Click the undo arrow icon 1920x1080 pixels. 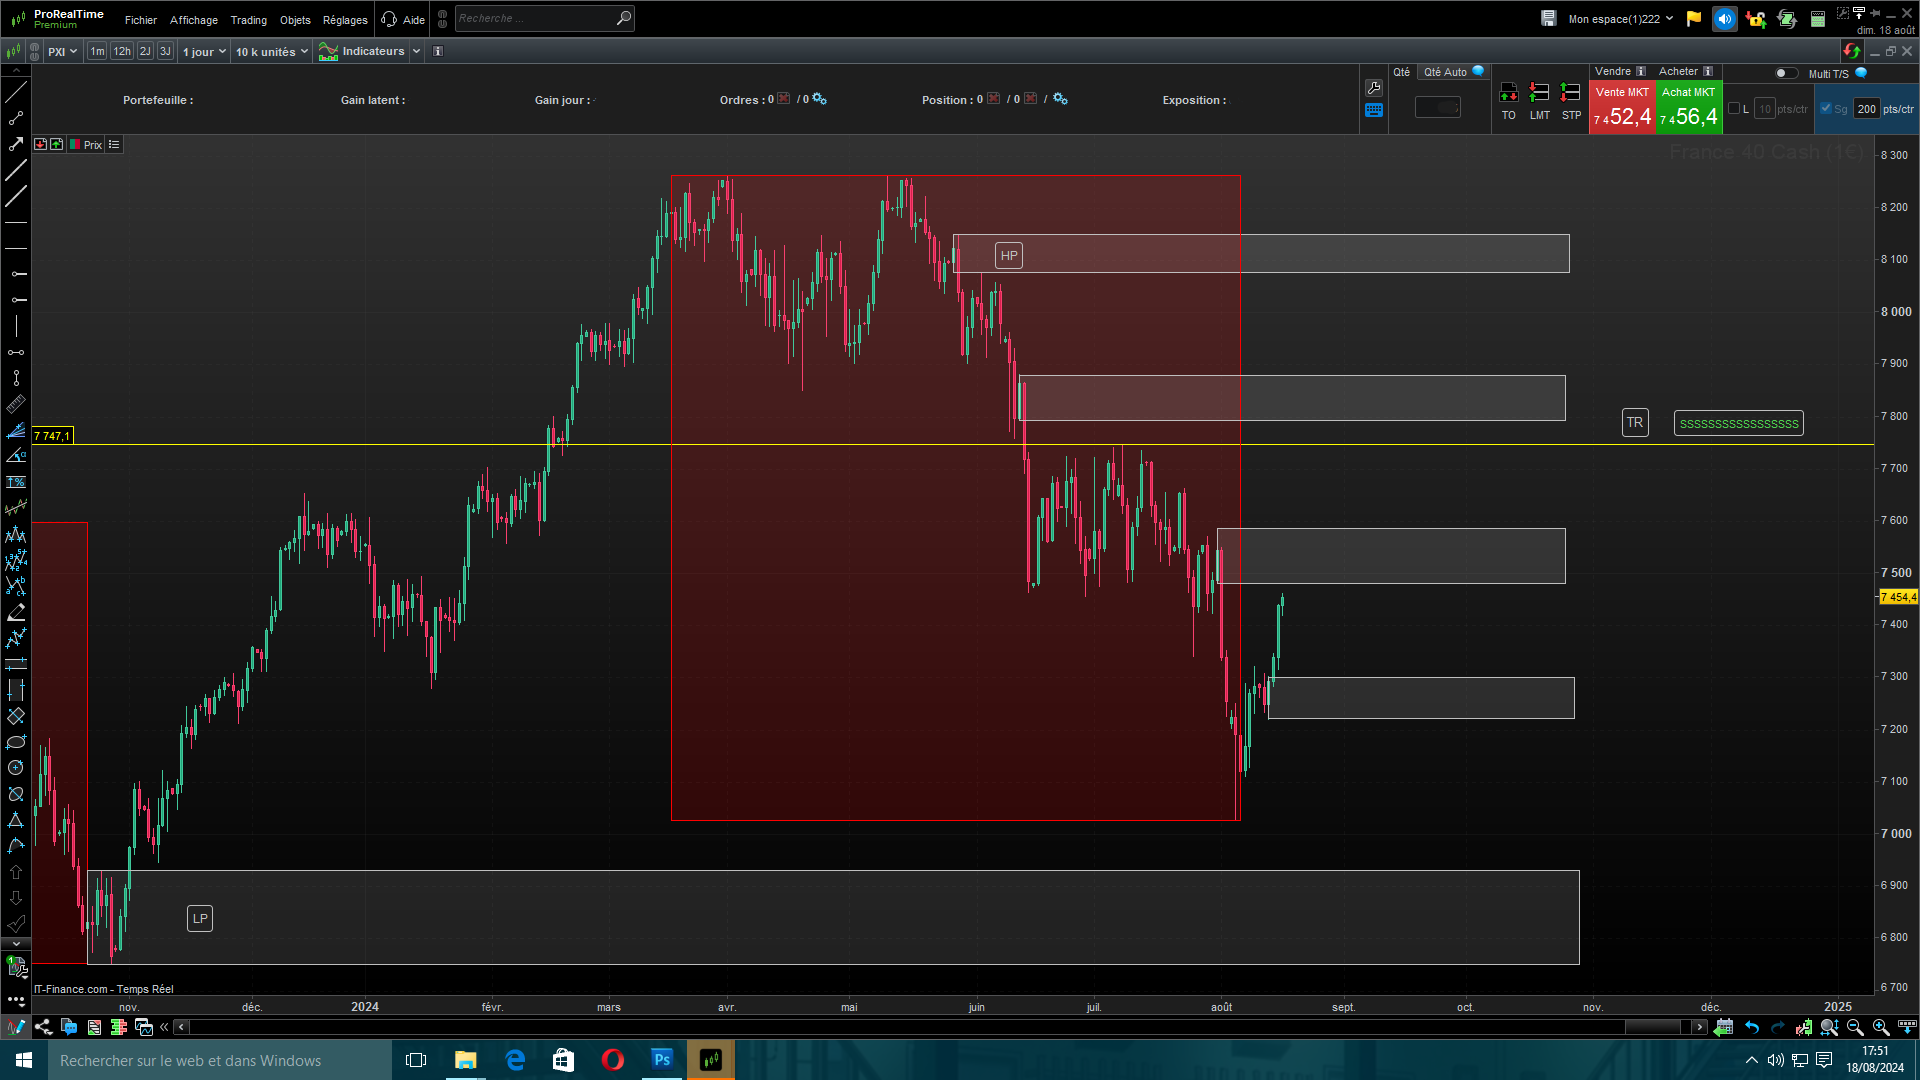[x=1752, y=1027]
